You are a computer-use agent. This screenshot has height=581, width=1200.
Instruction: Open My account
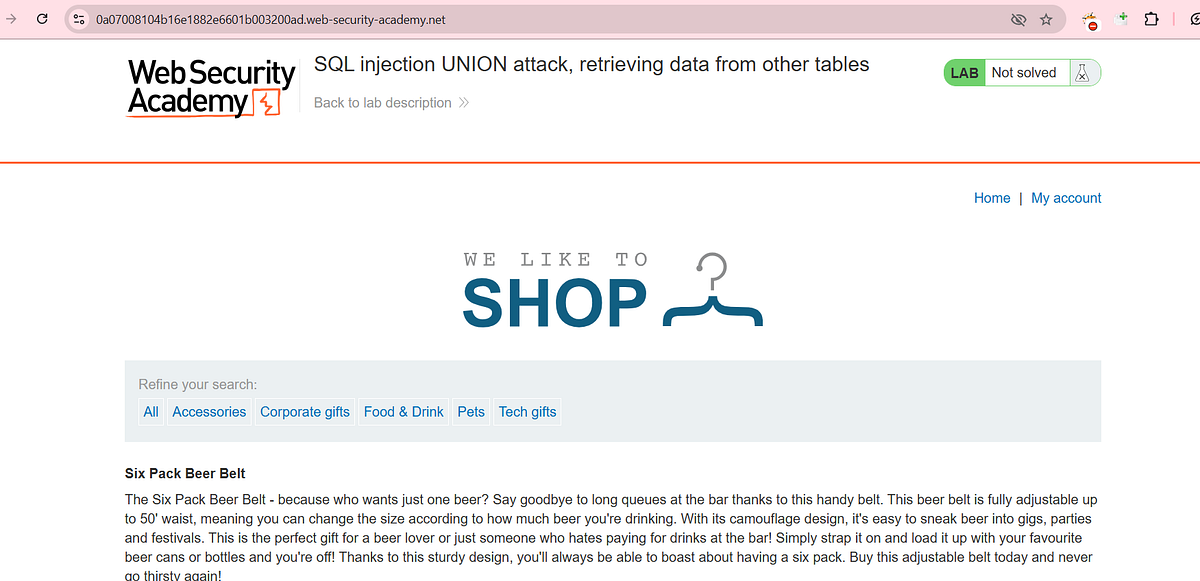click(1066, 198)
